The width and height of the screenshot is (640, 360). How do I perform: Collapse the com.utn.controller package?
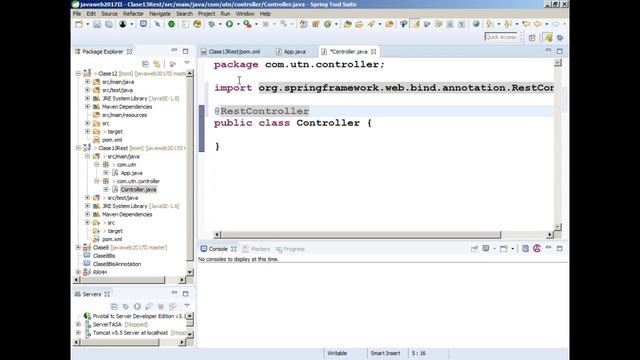click(97, 181)
